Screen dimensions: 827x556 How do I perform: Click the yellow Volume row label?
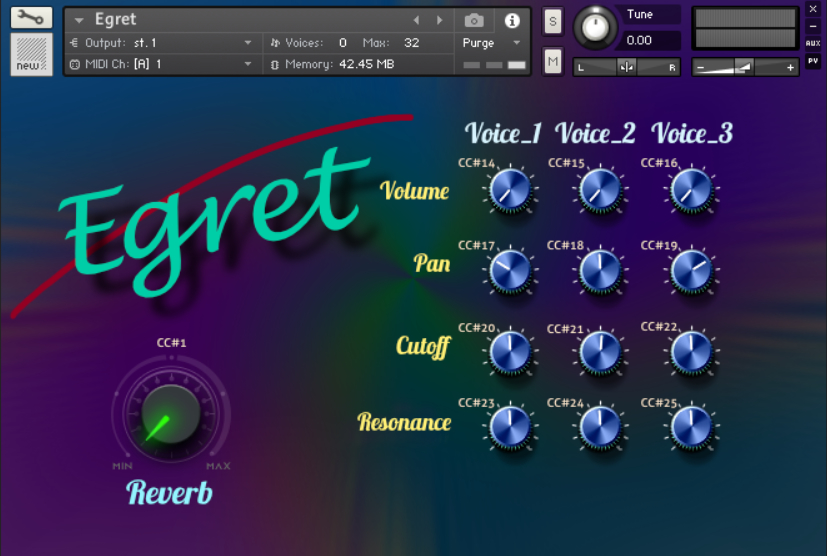[x=415, y=190]
